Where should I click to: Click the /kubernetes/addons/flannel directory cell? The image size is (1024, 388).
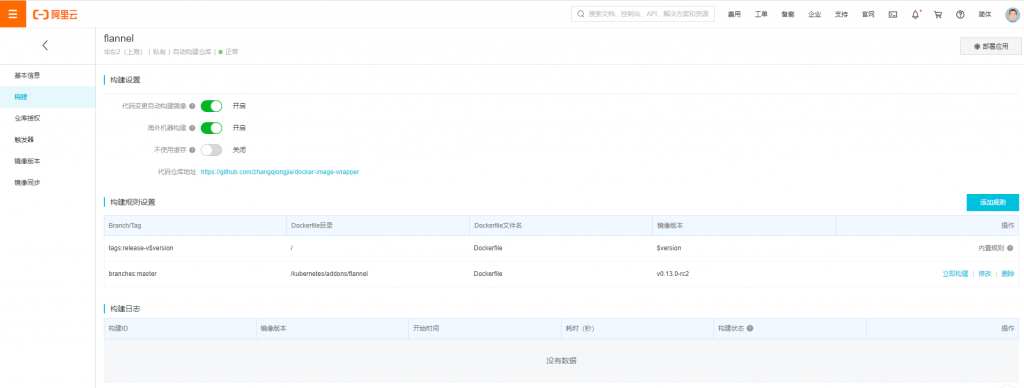click(x=329, y=274)
